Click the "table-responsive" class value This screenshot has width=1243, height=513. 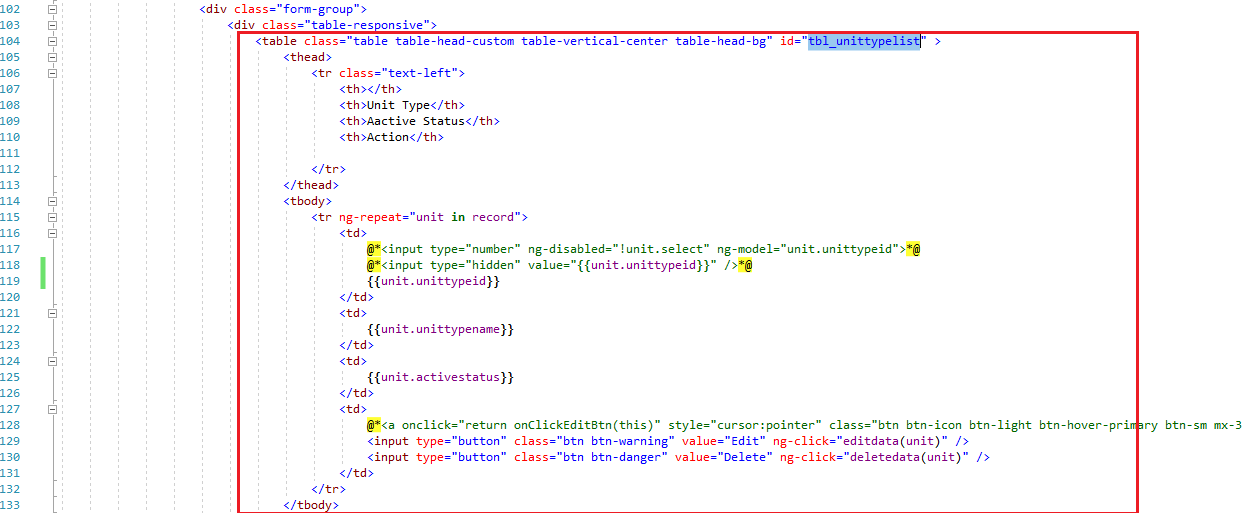pos(367,25)
